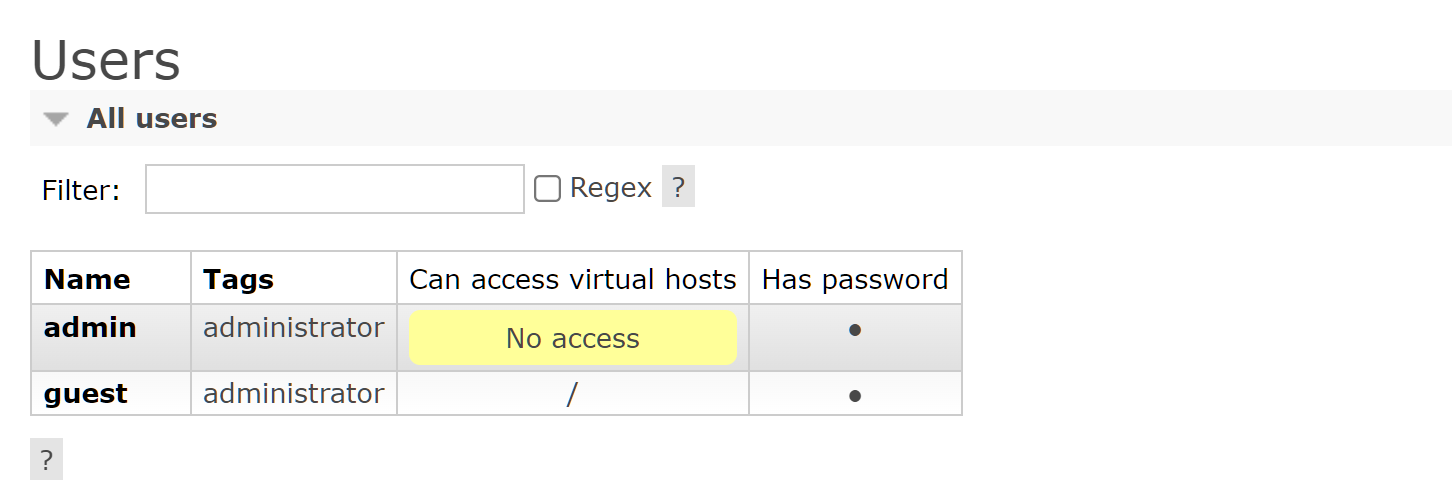Screen dimensions: 1452x484
Task: Click the Users page heading
Action: pos(106,59)
